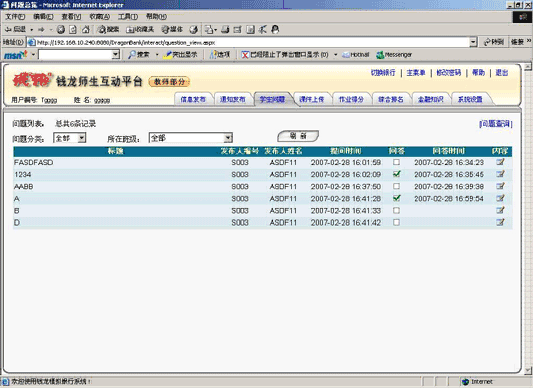The width and height of the screenshot is (533, 388).
Task: Click the 退出 logout link
Action: pos(502,72)
